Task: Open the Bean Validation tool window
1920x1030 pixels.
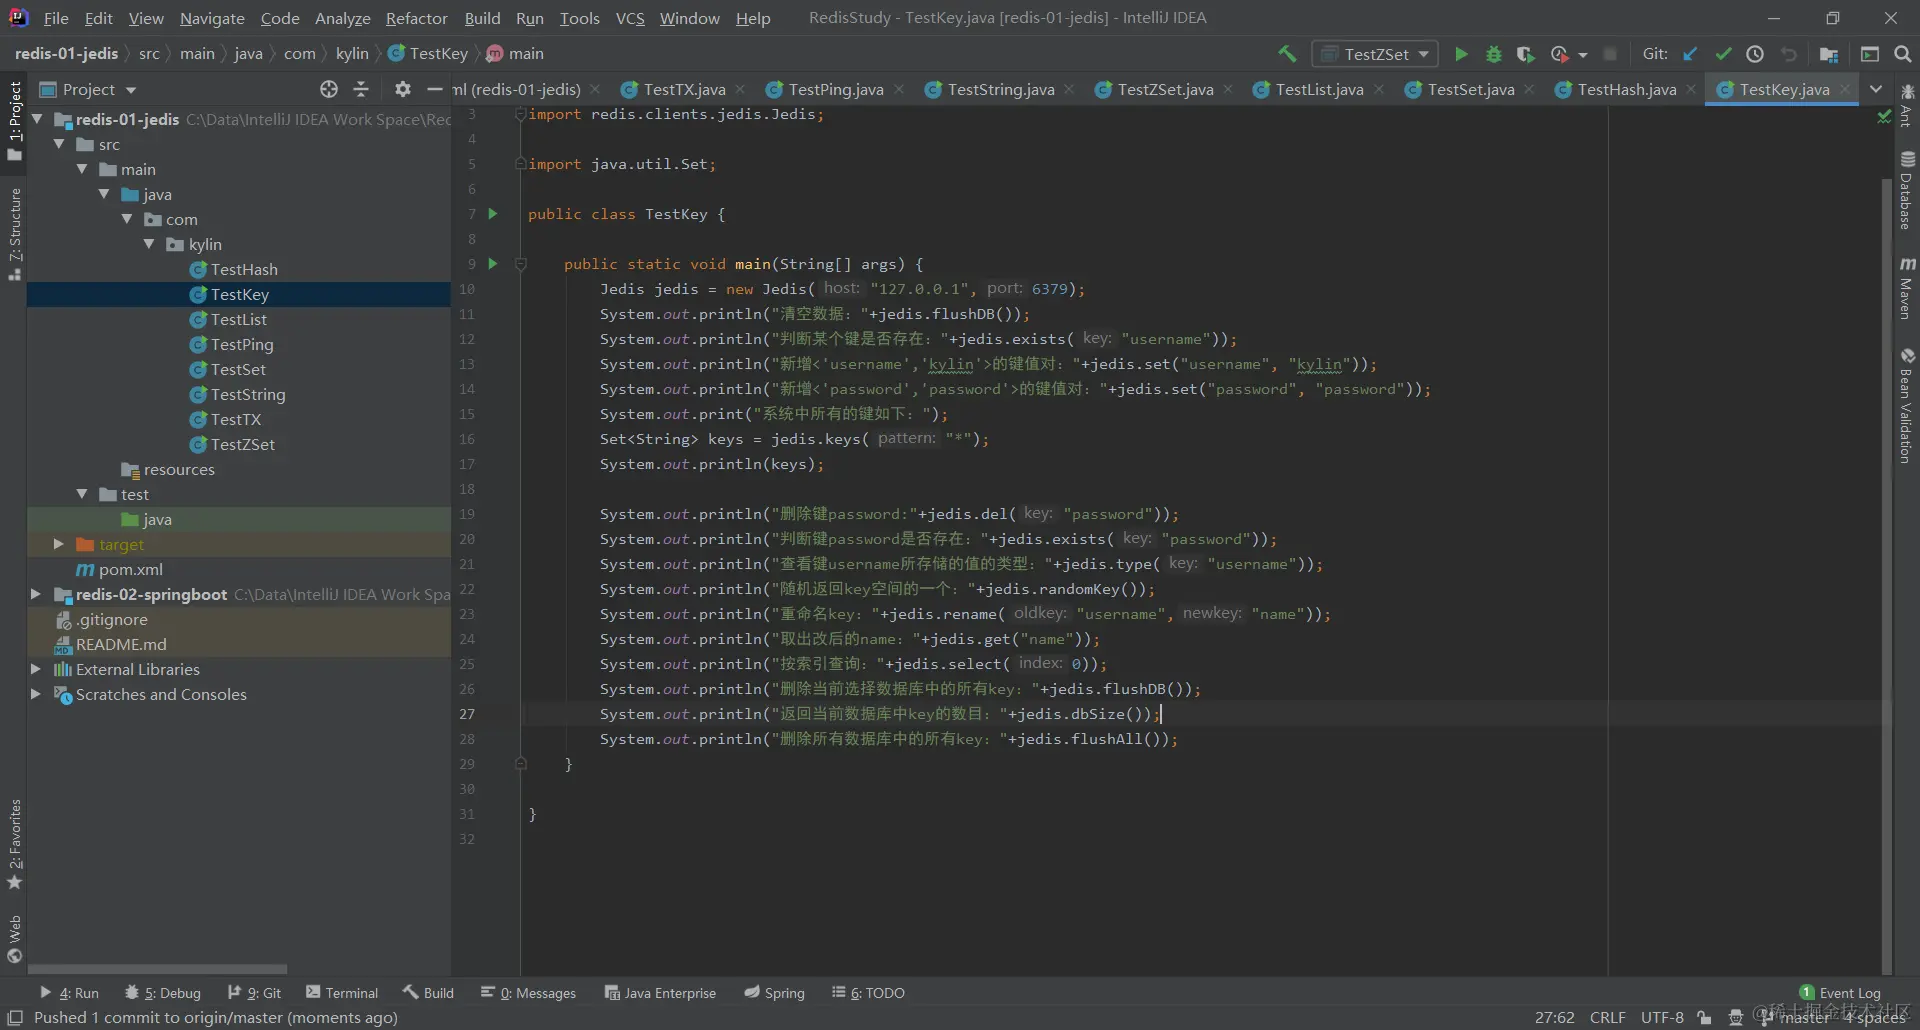Action: pos(1907,405)
